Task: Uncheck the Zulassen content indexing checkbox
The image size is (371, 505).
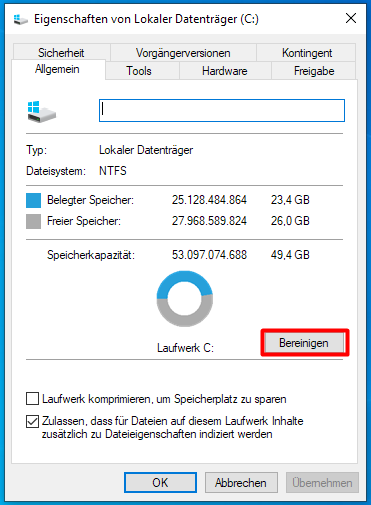Action: [32, 421]
